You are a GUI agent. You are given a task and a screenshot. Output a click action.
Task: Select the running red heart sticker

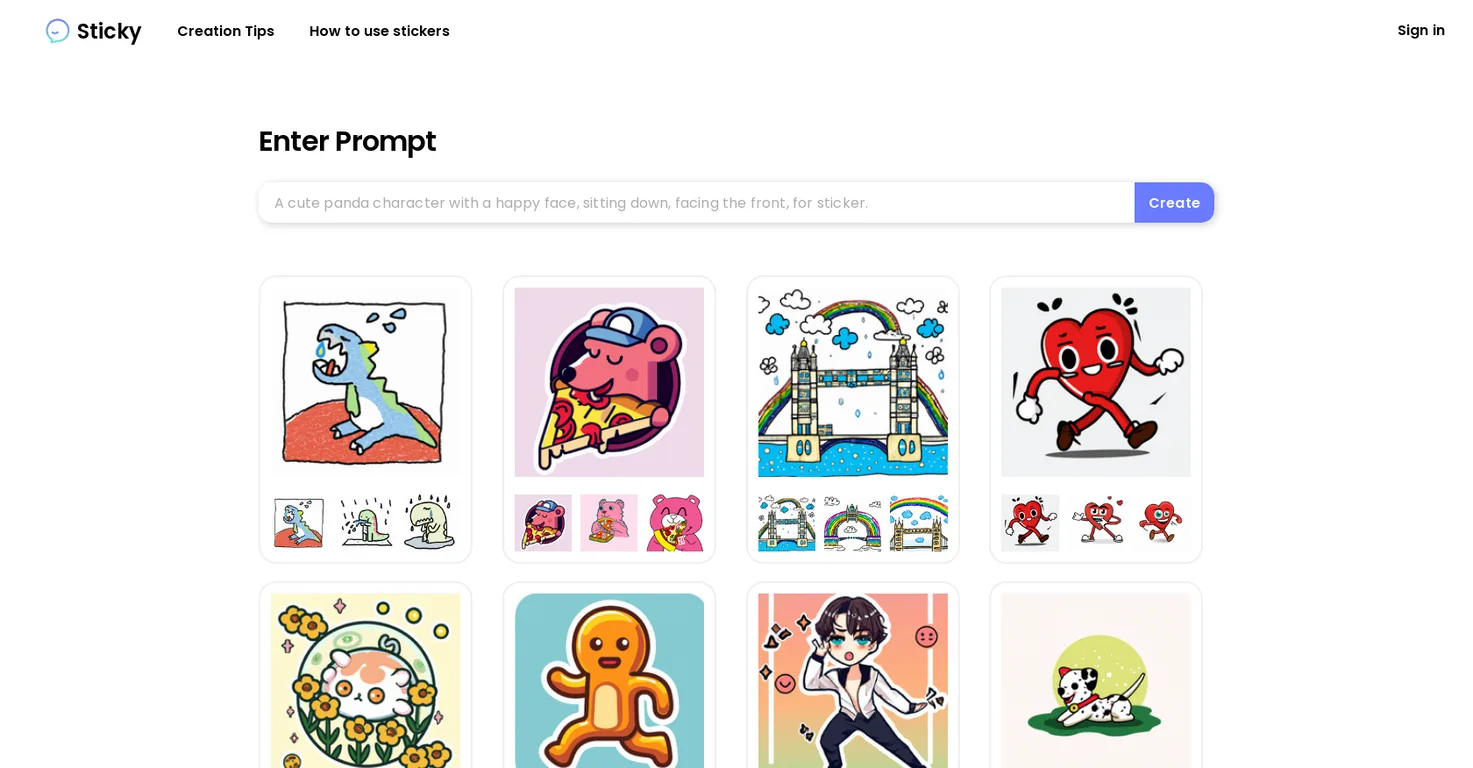click(x=1096, y=382)
